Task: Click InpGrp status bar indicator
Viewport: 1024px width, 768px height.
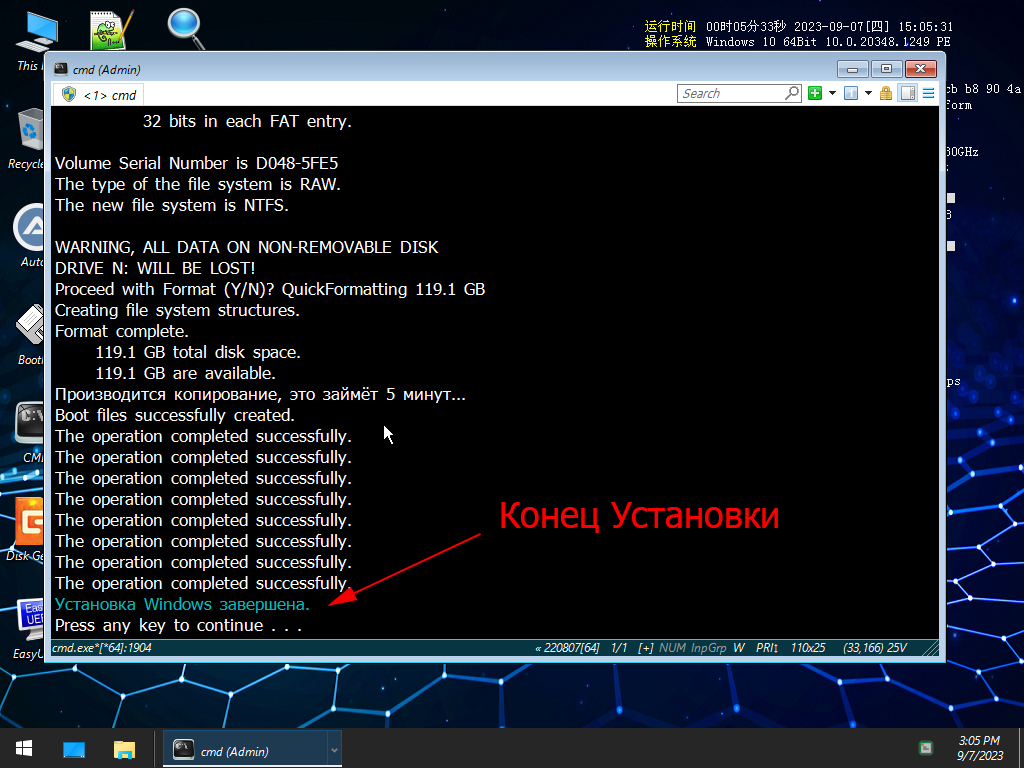Action: tap(709, 648)
